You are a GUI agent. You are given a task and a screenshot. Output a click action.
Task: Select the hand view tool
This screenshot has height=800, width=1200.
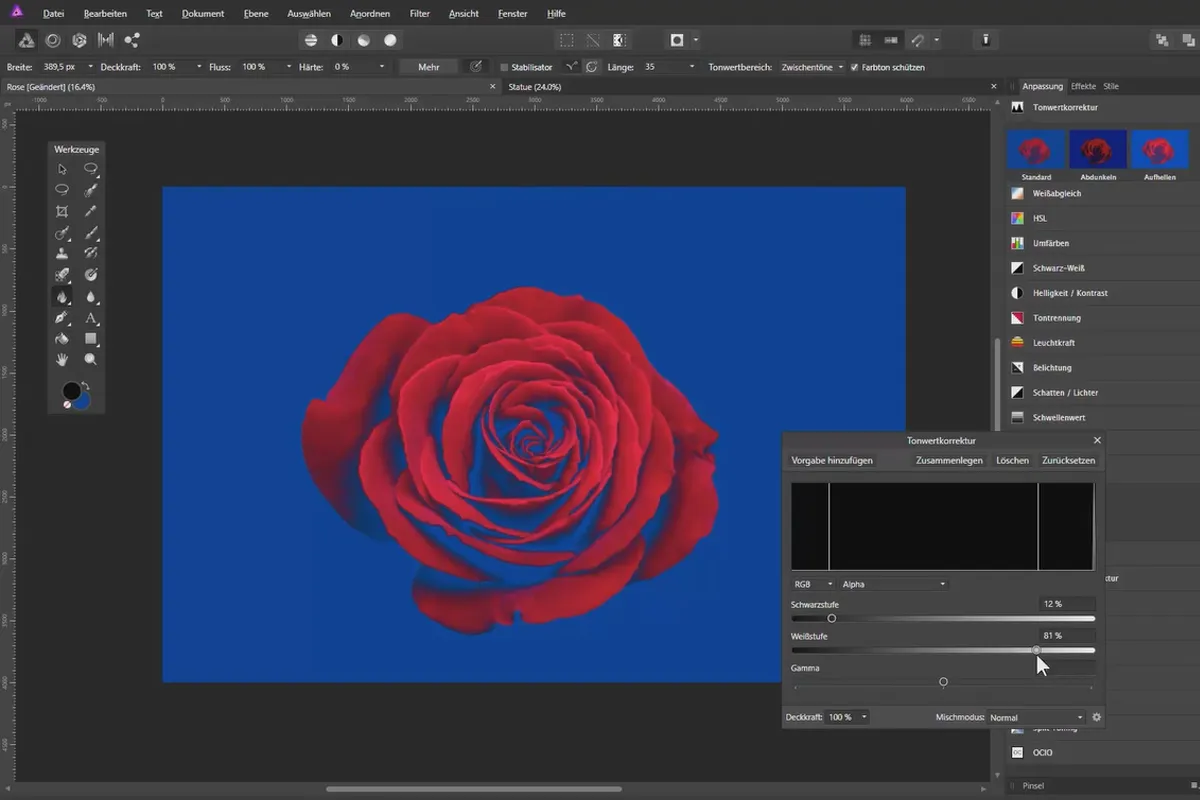tap(62, 359)
